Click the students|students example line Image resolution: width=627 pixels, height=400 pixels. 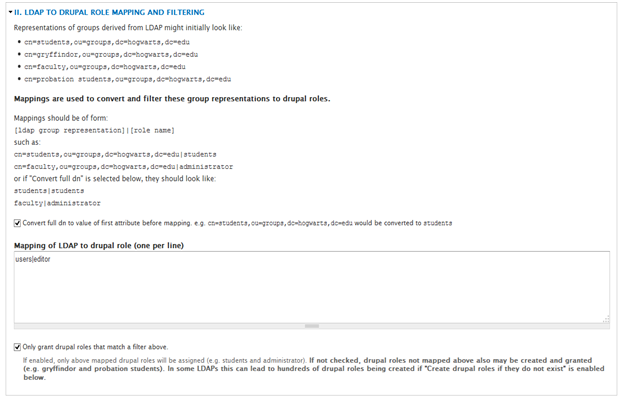49,190
